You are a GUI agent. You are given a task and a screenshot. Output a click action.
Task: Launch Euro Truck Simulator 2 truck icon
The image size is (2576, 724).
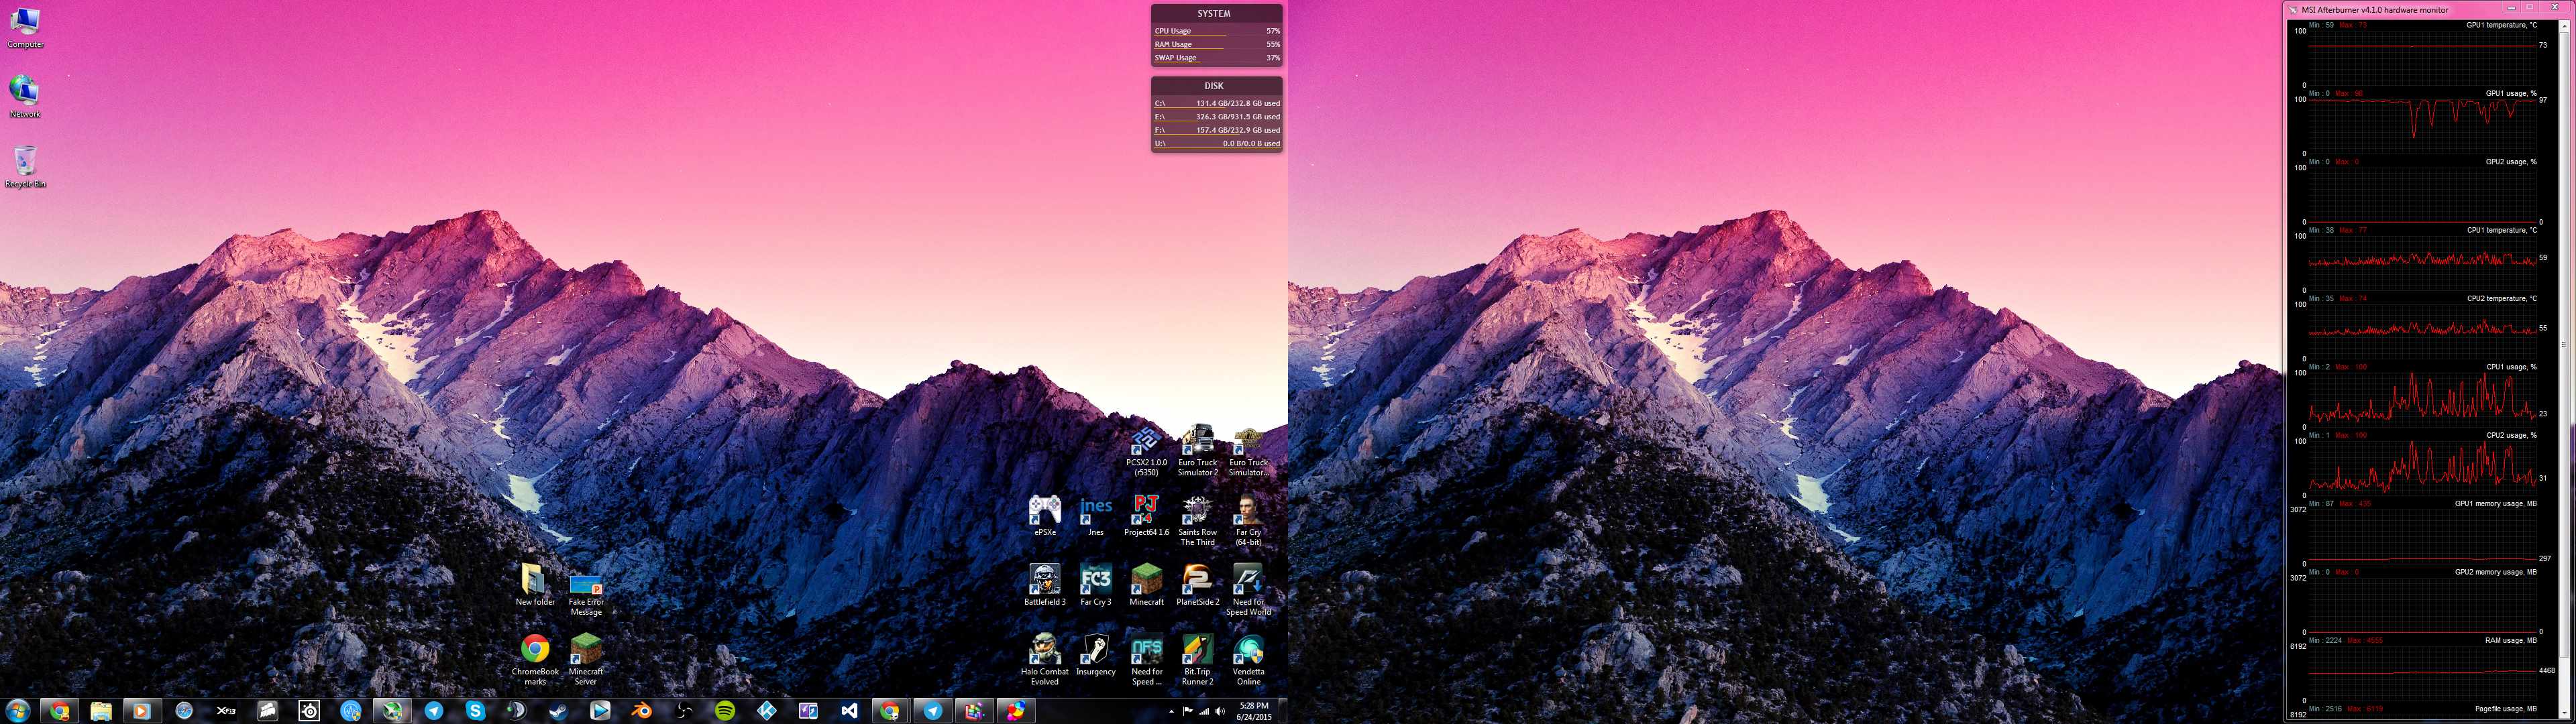pos(1197,451)
